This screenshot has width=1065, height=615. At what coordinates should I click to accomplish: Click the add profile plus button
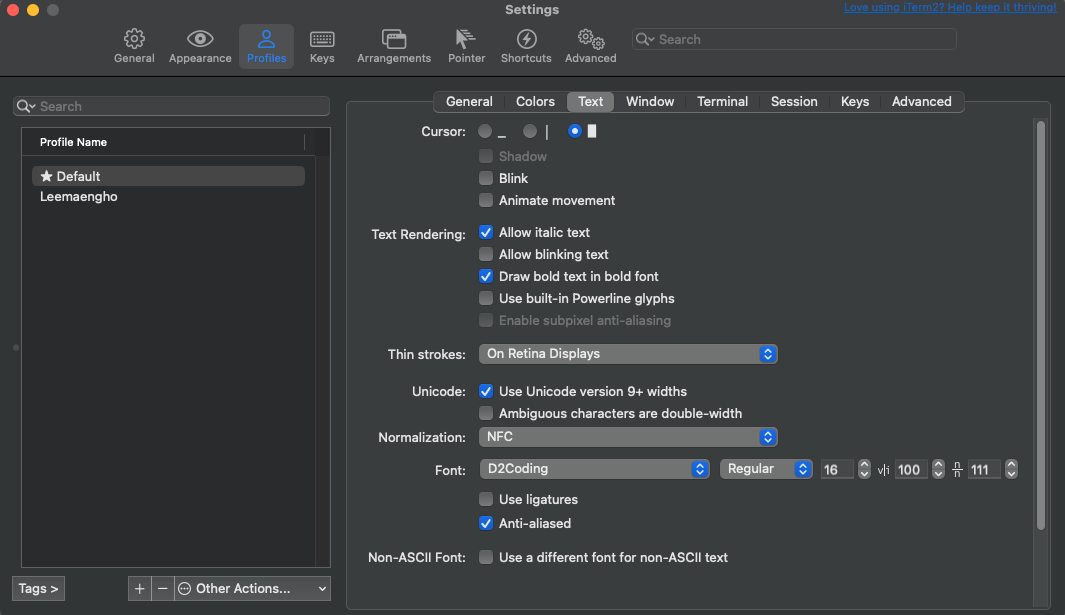139,588
